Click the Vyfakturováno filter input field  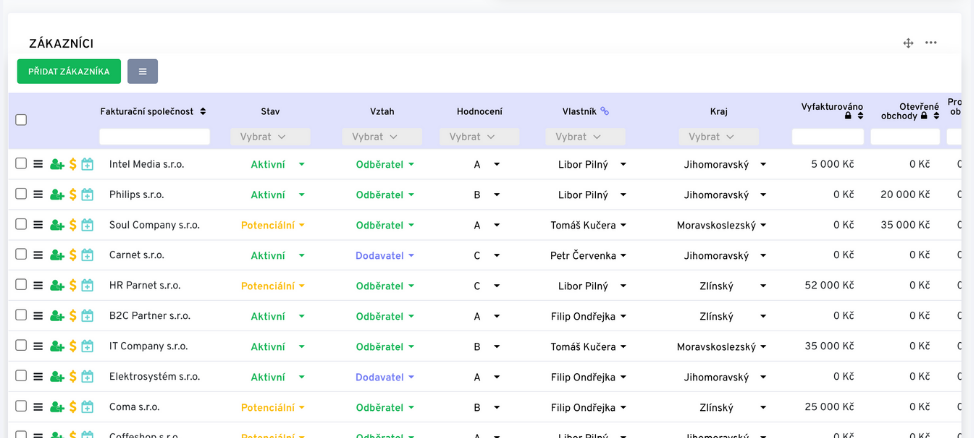pyautogui.click(x=827, y=137)
